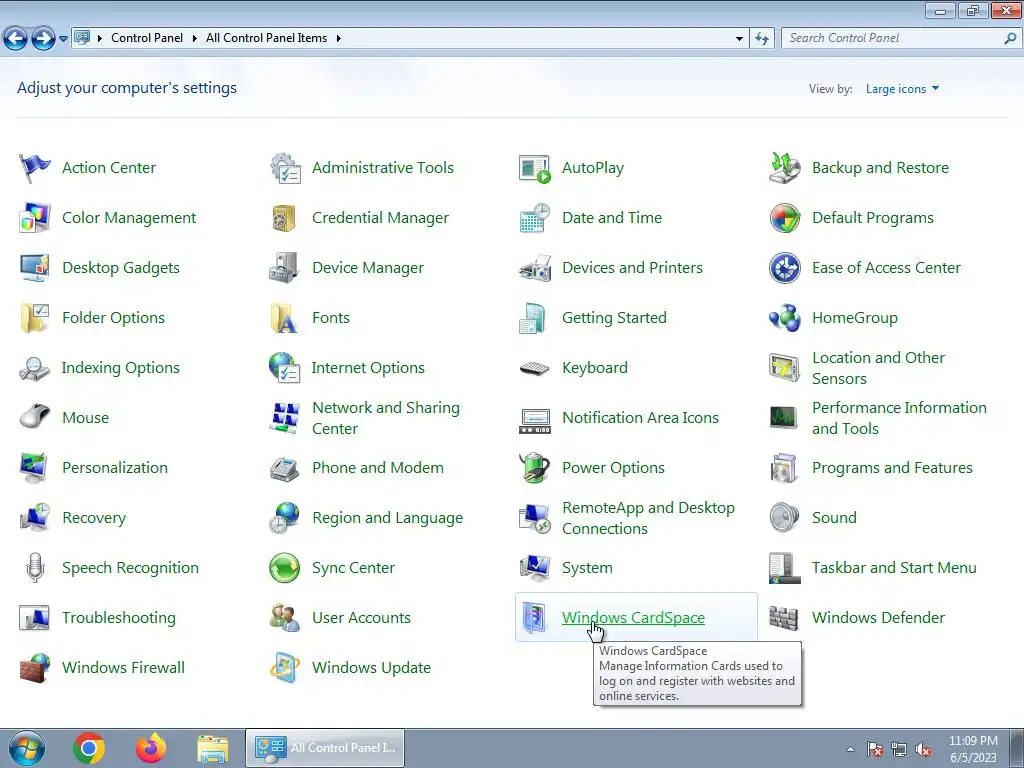
Task: Open the Region and Language link
Action: 387,518
